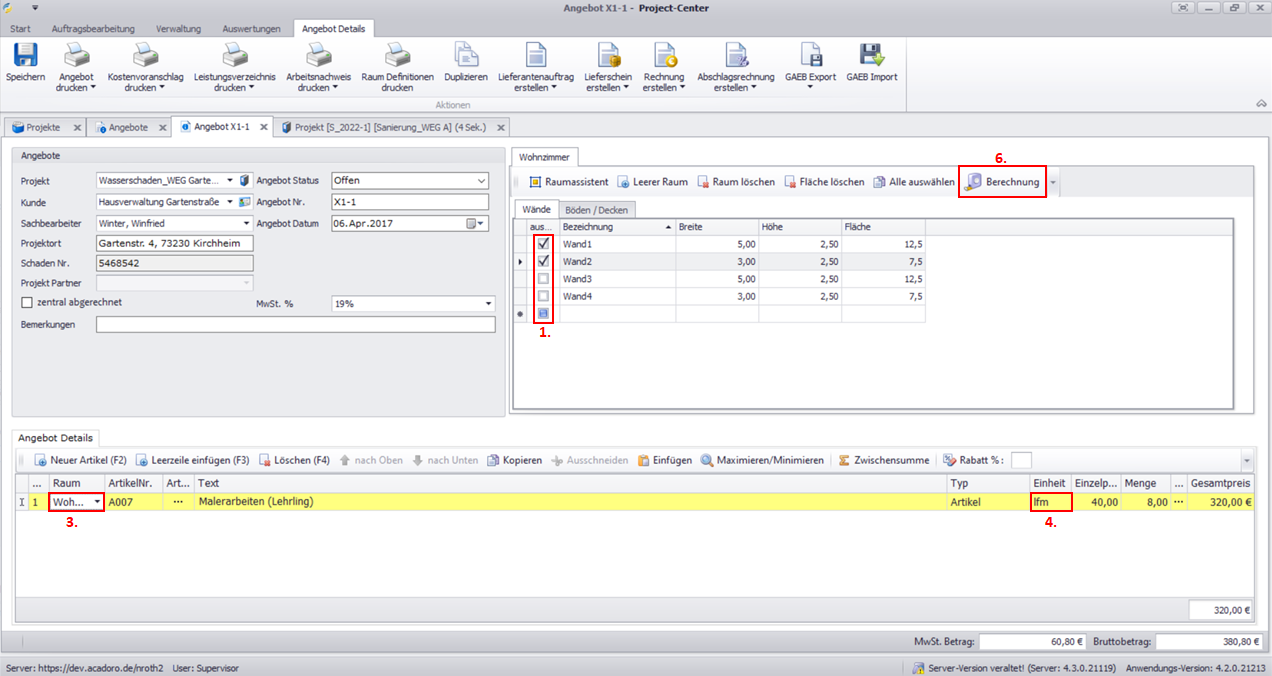
Task: Uncheck the Wand1 selection checkbox
Action: 543,243
